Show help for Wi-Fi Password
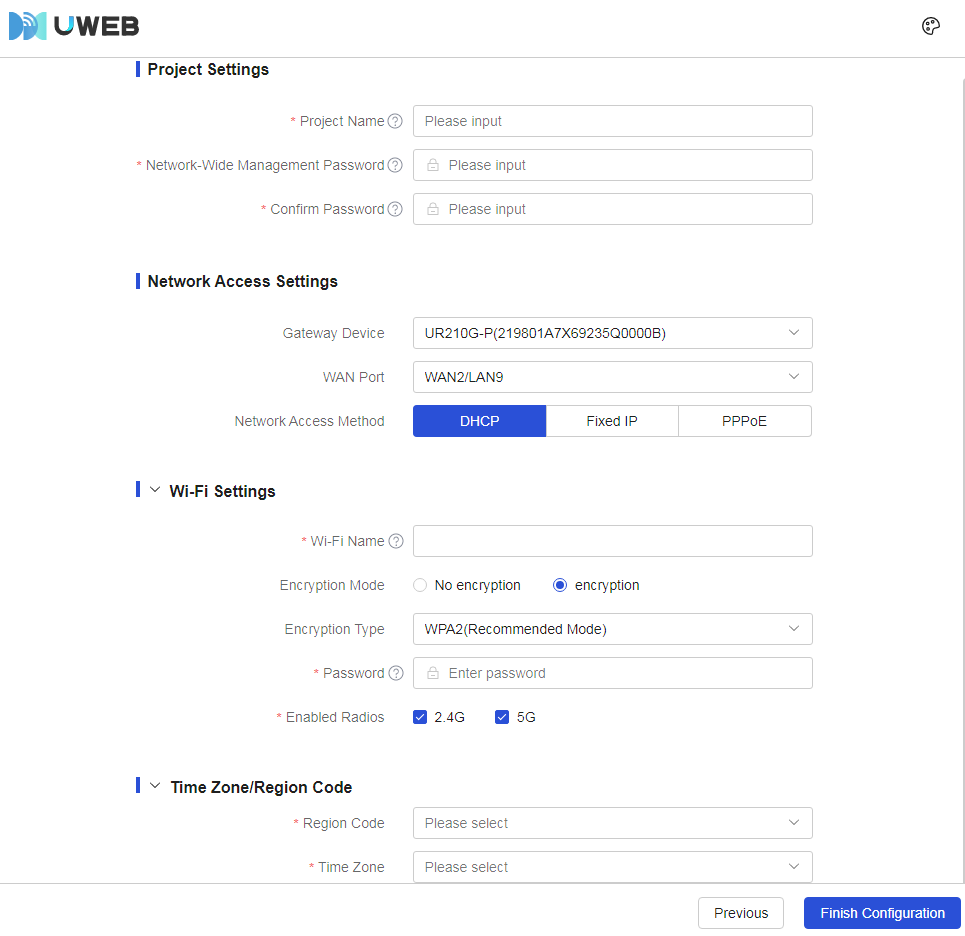The width and height of the screenshot is (965, 936). tap(396, 673)
